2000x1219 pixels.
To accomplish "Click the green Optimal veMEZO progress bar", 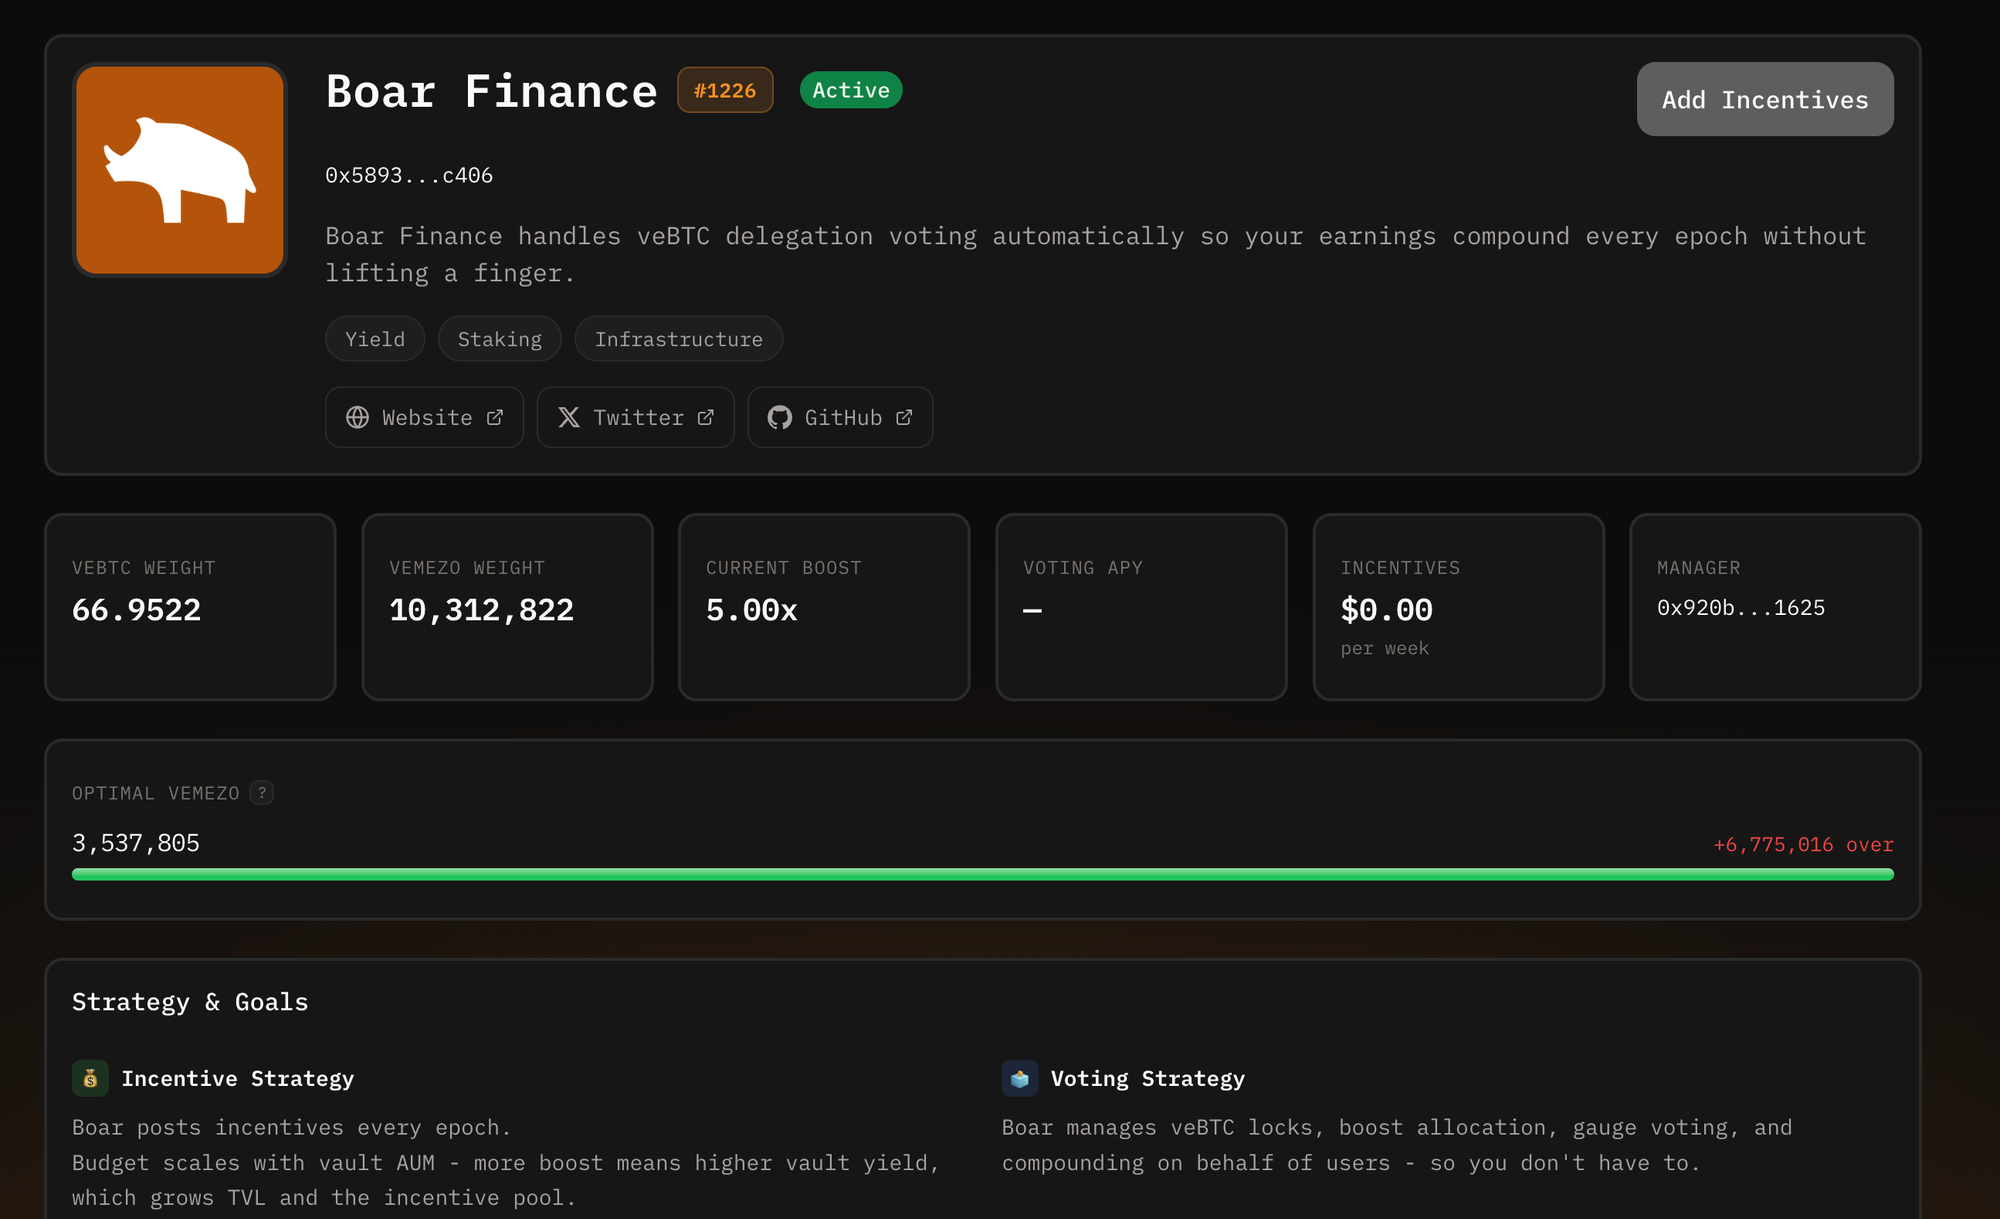I will coord(982,874).
